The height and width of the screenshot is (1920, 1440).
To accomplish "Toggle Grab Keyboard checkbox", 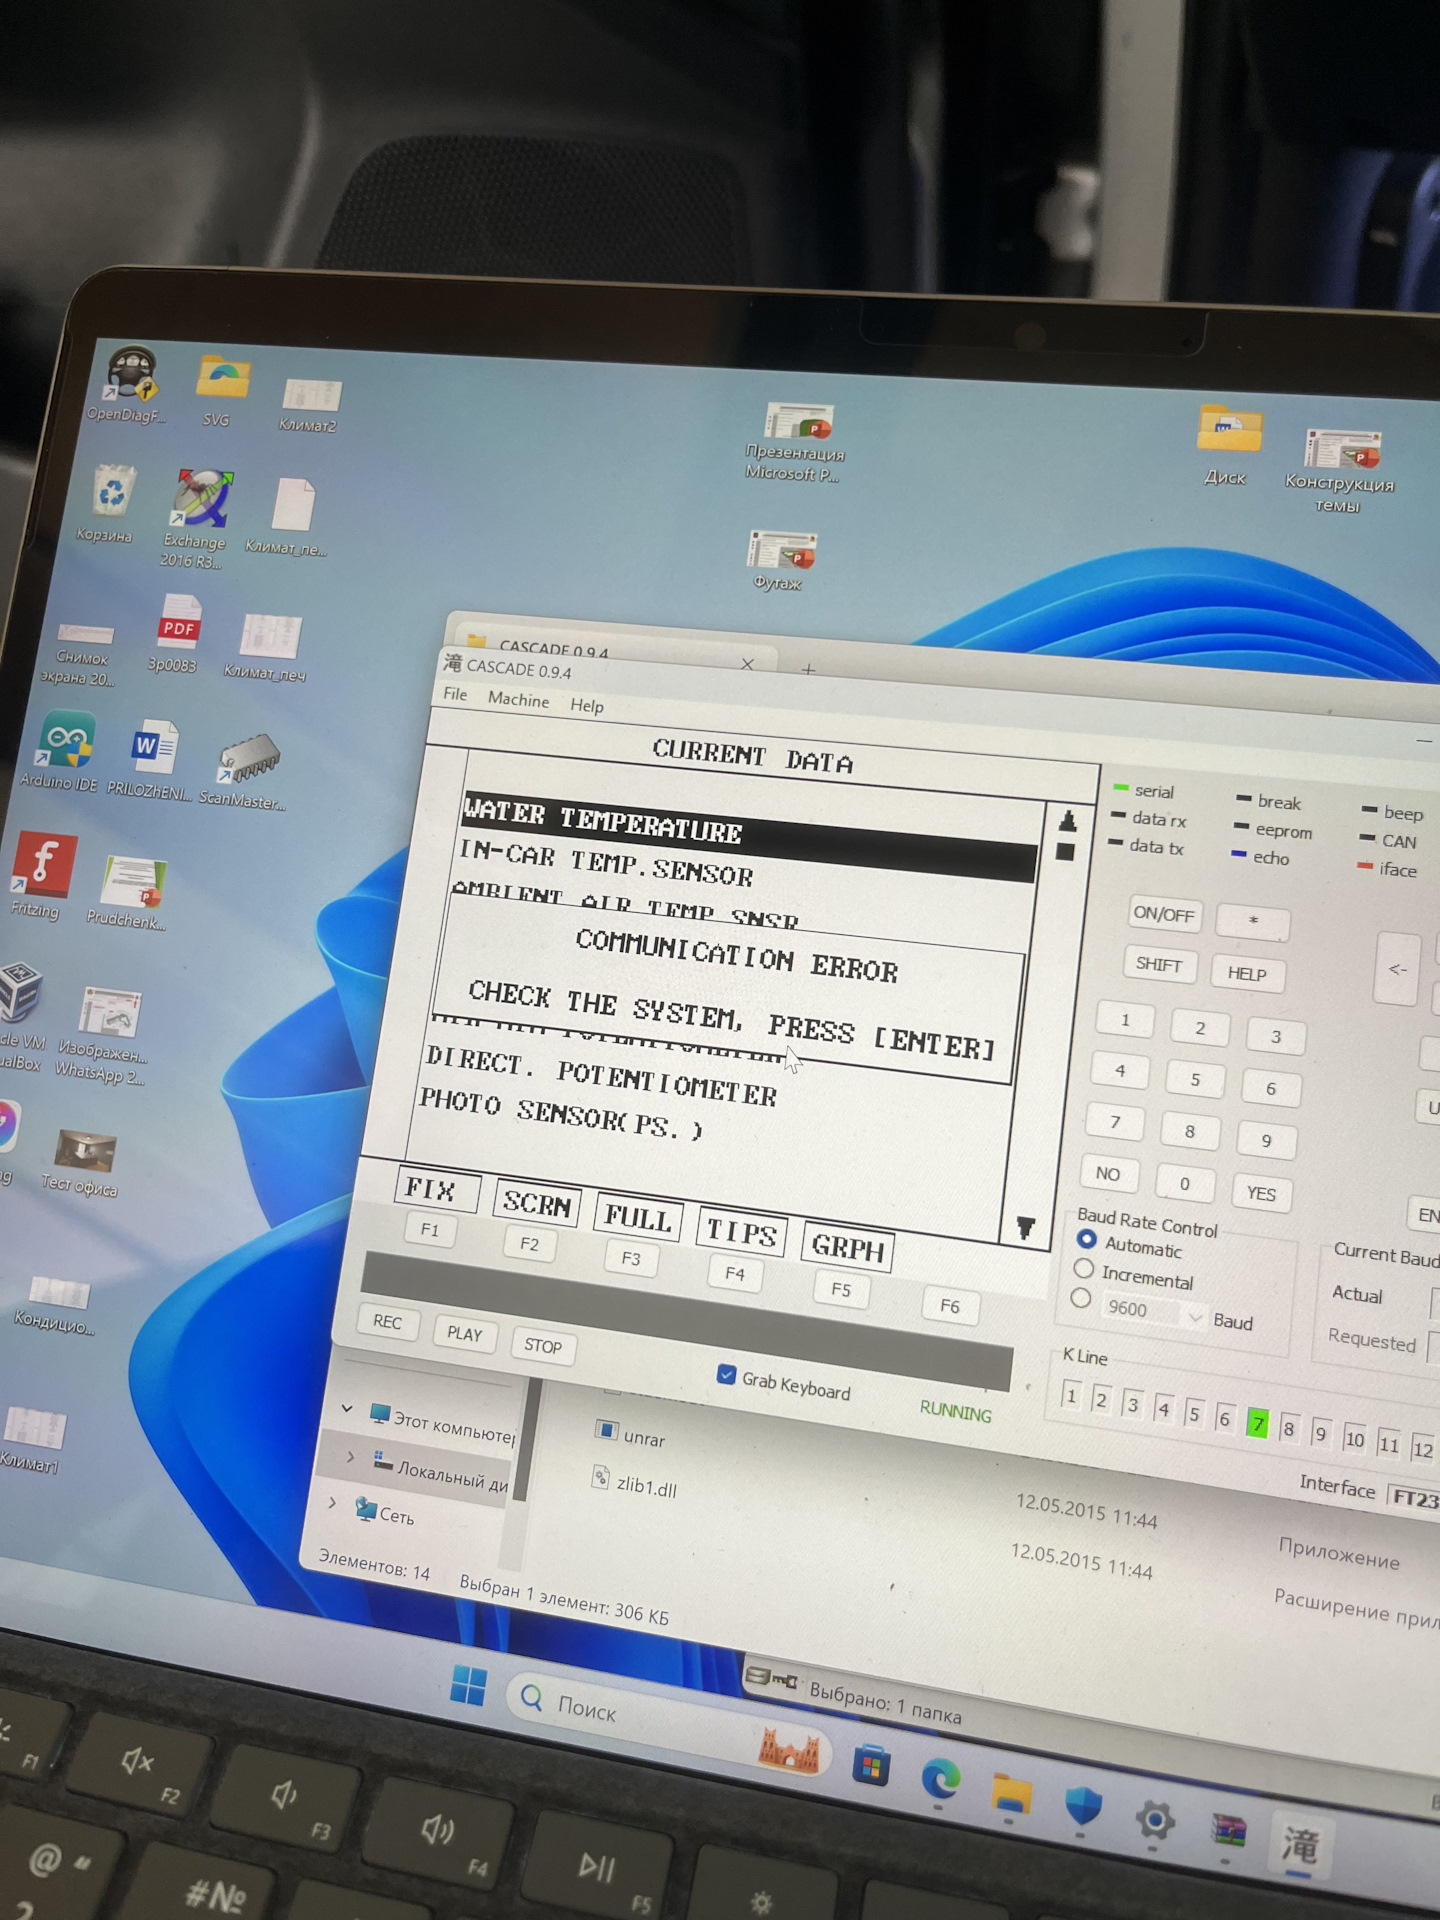I will pos(727,1374).
